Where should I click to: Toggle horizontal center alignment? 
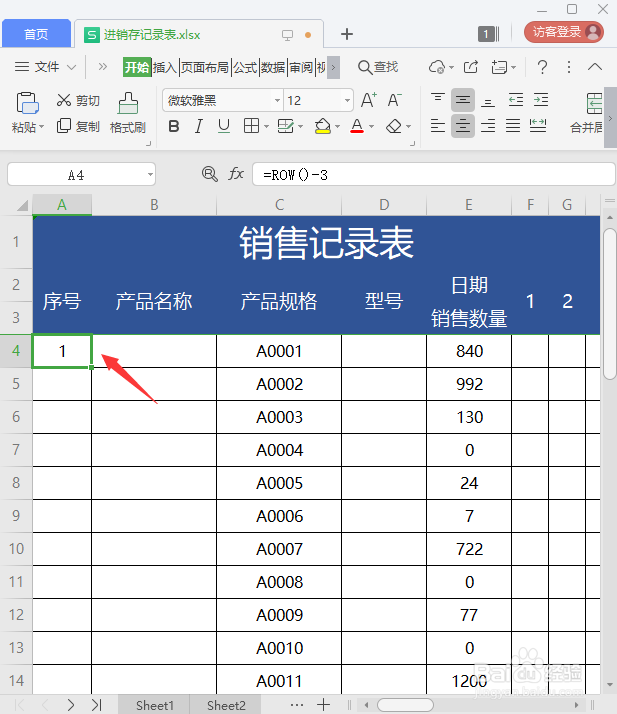click(x=463, y=126)
